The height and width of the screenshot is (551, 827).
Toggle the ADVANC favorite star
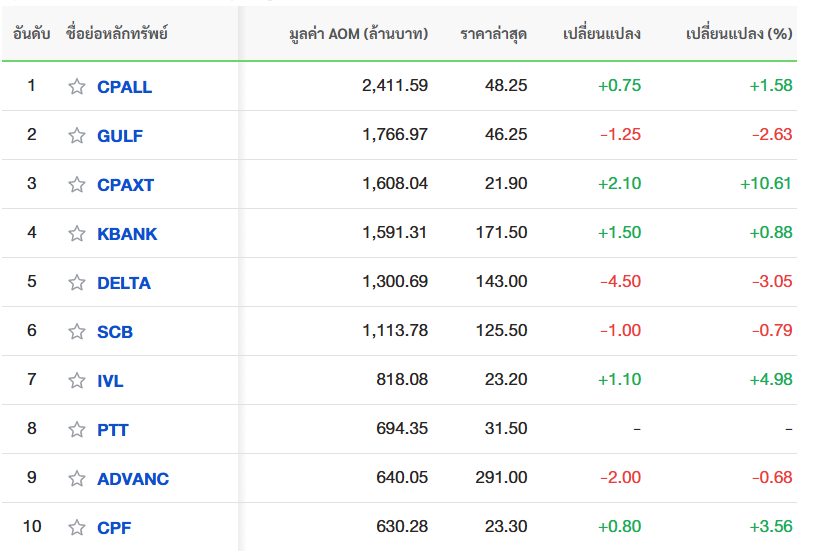(x=77, y=478)
